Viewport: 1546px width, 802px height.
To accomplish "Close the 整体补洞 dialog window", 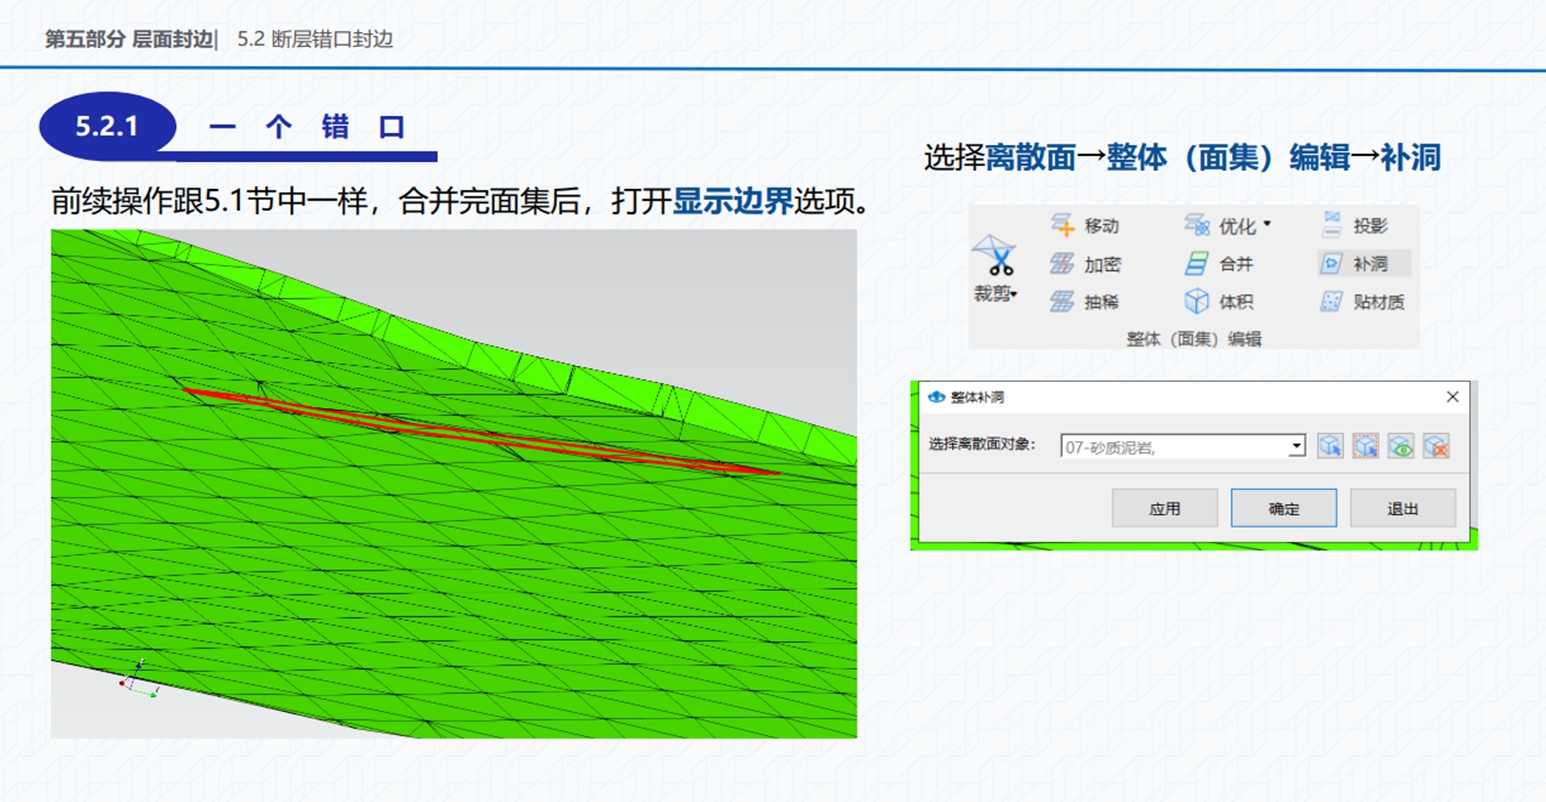I will [x=1452, y=397].
